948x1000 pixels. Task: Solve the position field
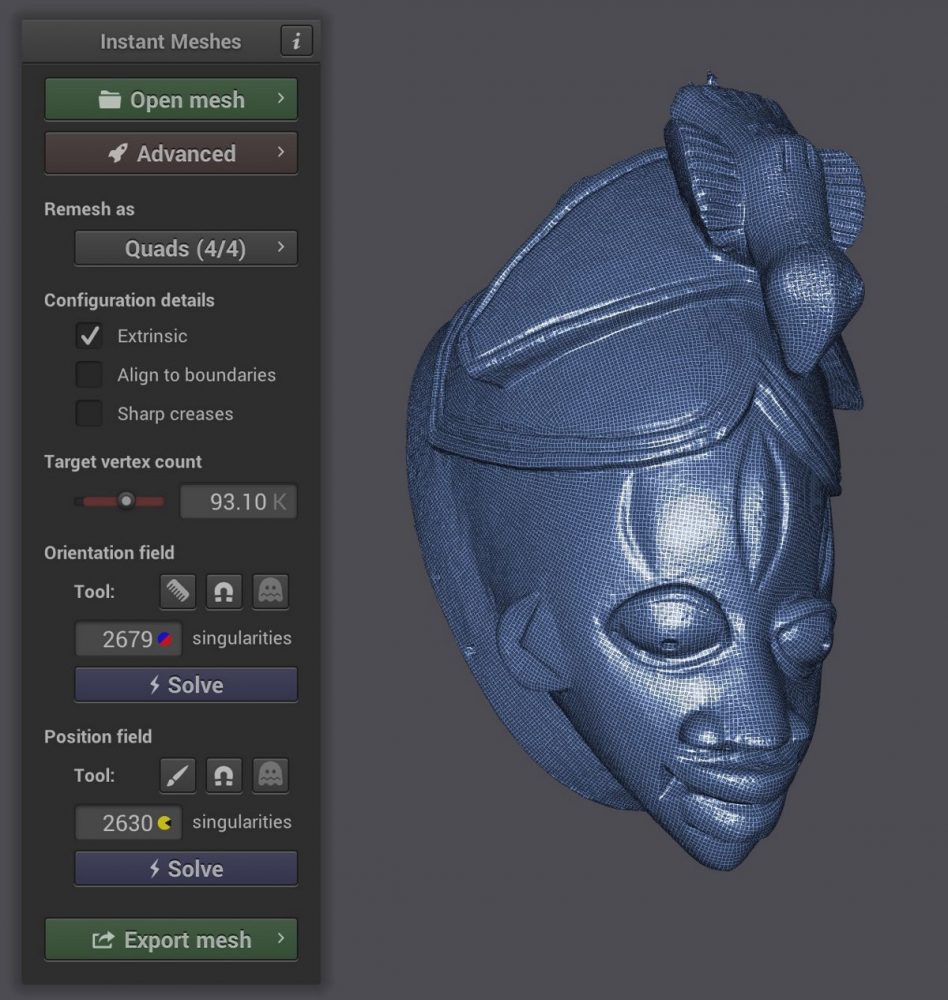186,869
